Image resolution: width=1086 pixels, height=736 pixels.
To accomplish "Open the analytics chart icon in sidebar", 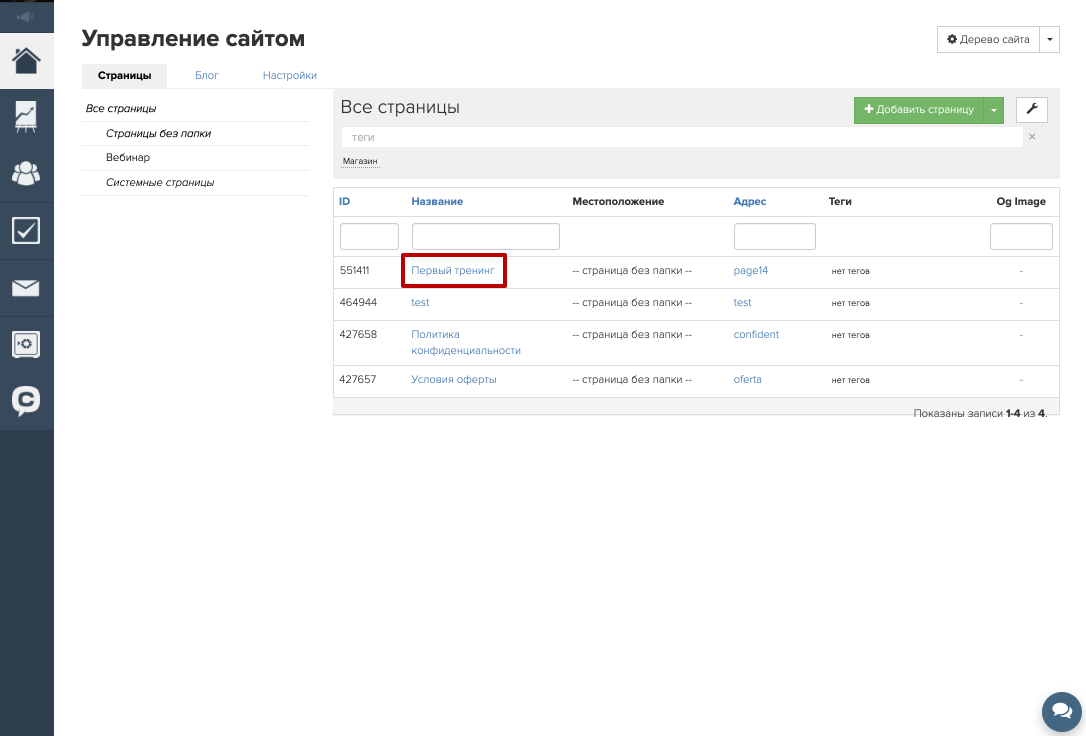I will [x=26, y=116].
